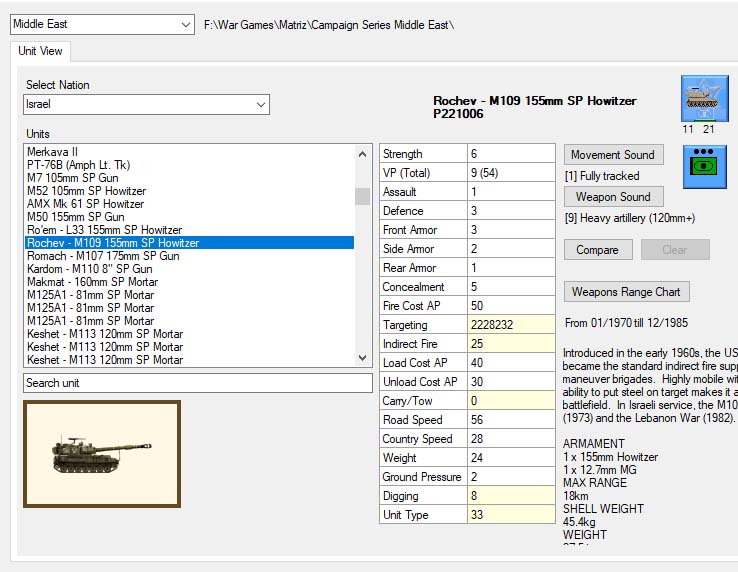Click the units list scroll up arrow
738x572 pixels.
pos(362,154)
